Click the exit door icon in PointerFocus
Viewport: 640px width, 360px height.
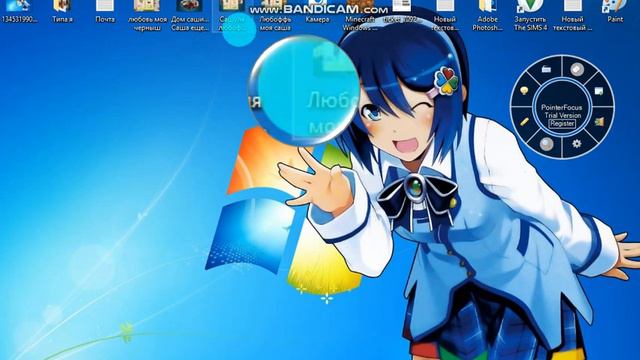pos(599,122)
